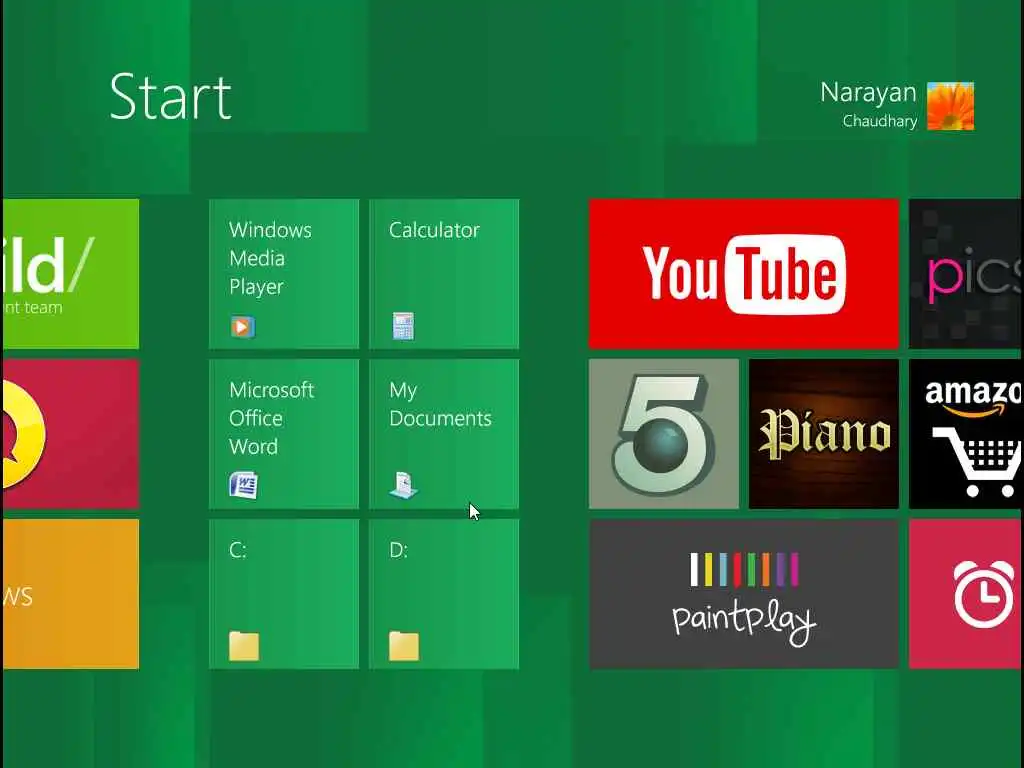Click the C: tile label
Screen dimensions: 1024x768
(x=238, y=551)
